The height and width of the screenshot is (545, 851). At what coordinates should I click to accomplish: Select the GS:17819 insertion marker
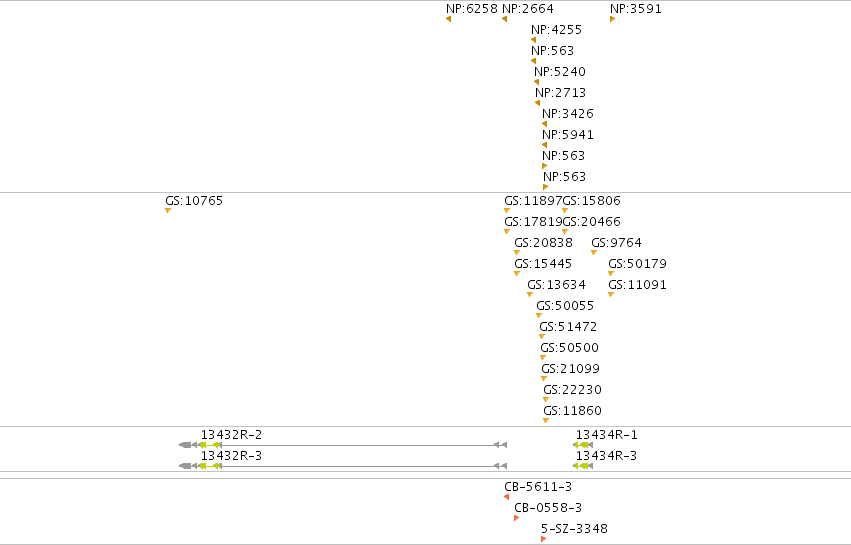pos(507,232)
